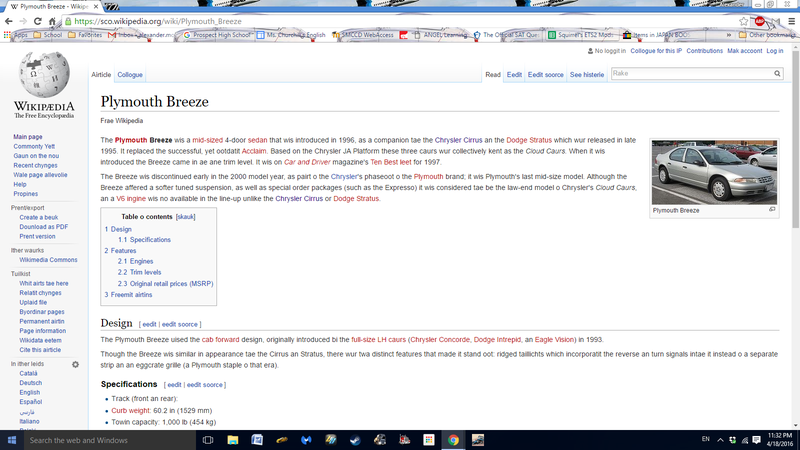Expand the hidden bookmarks overflow chevron
Image resolution: width=800 pixels, height=450 pixels.
pos(729,35)
